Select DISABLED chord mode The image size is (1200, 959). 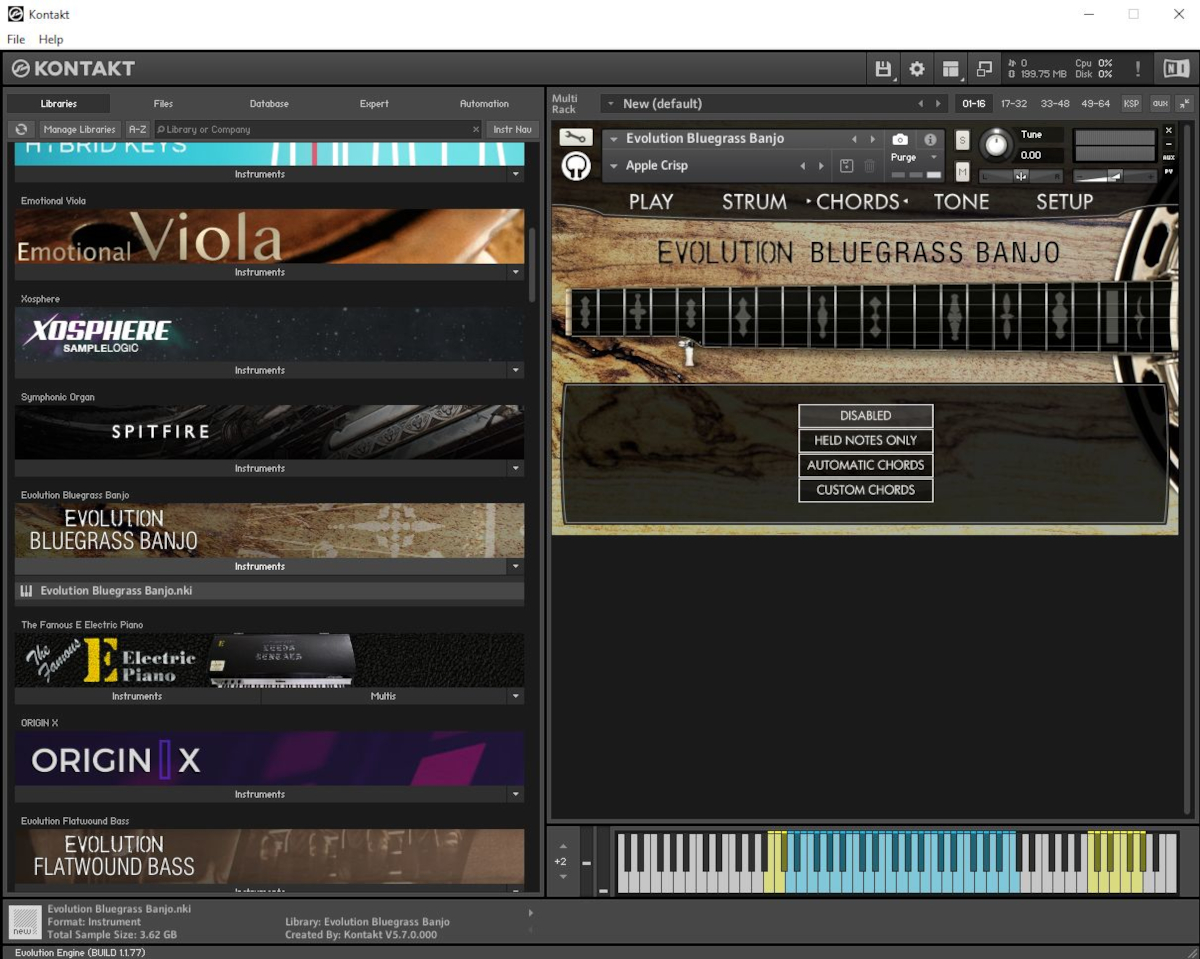(866, 416)
